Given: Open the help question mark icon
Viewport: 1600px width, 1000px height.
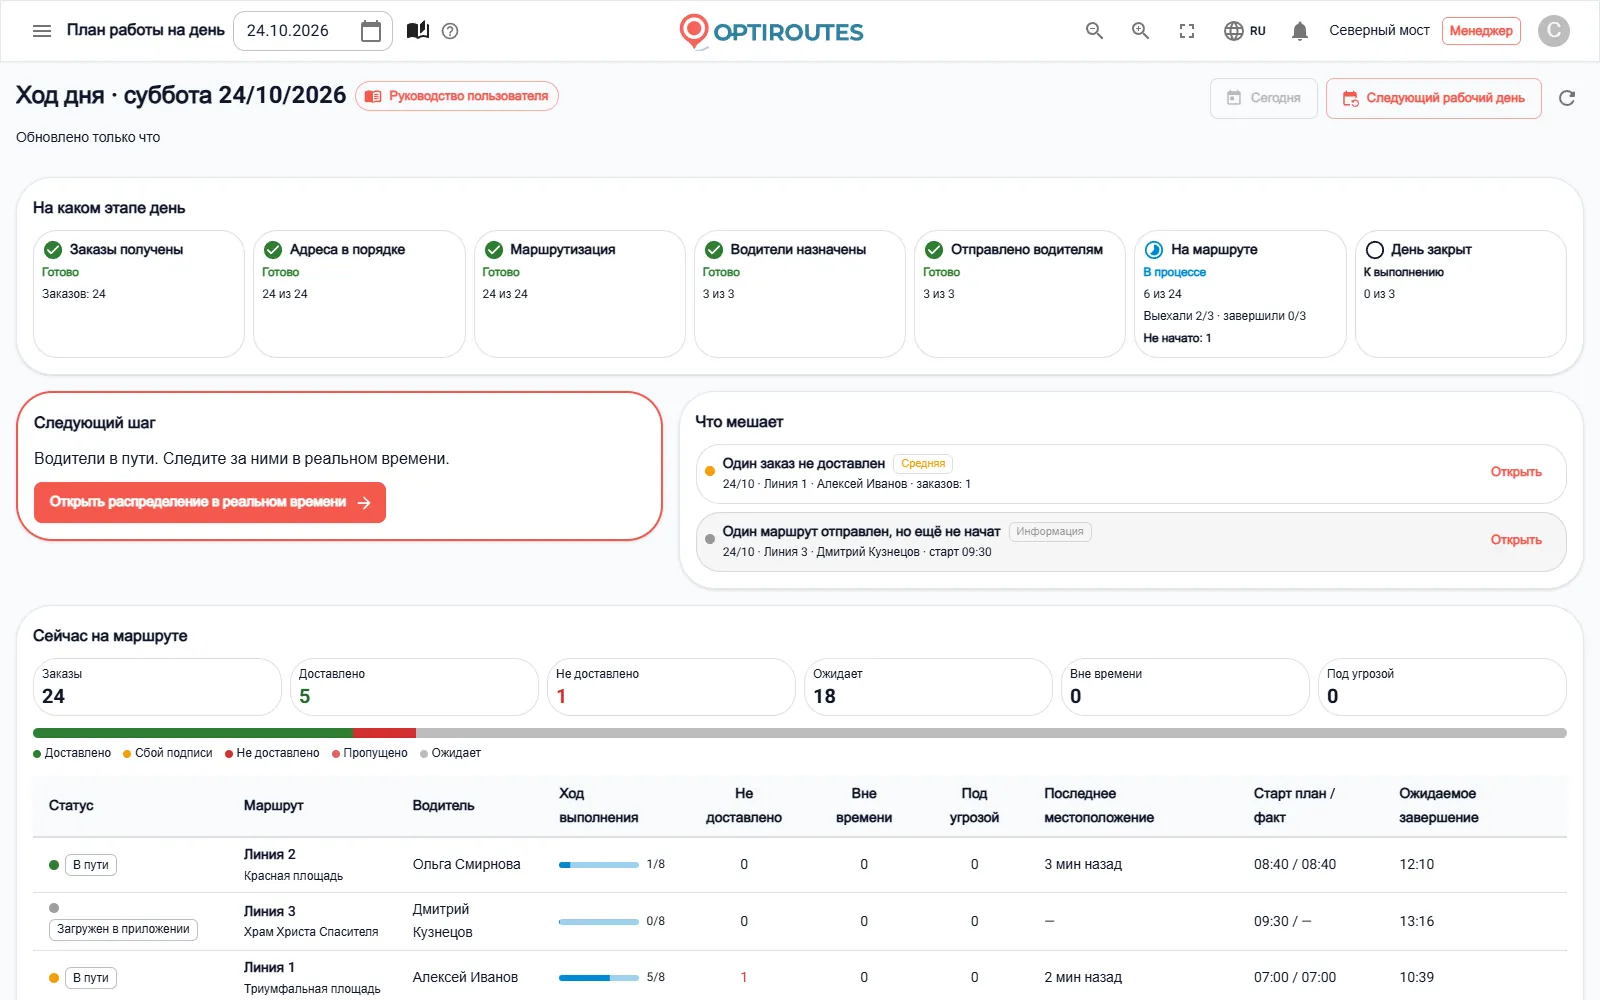Looking at the screenshot, I should 450,31.
